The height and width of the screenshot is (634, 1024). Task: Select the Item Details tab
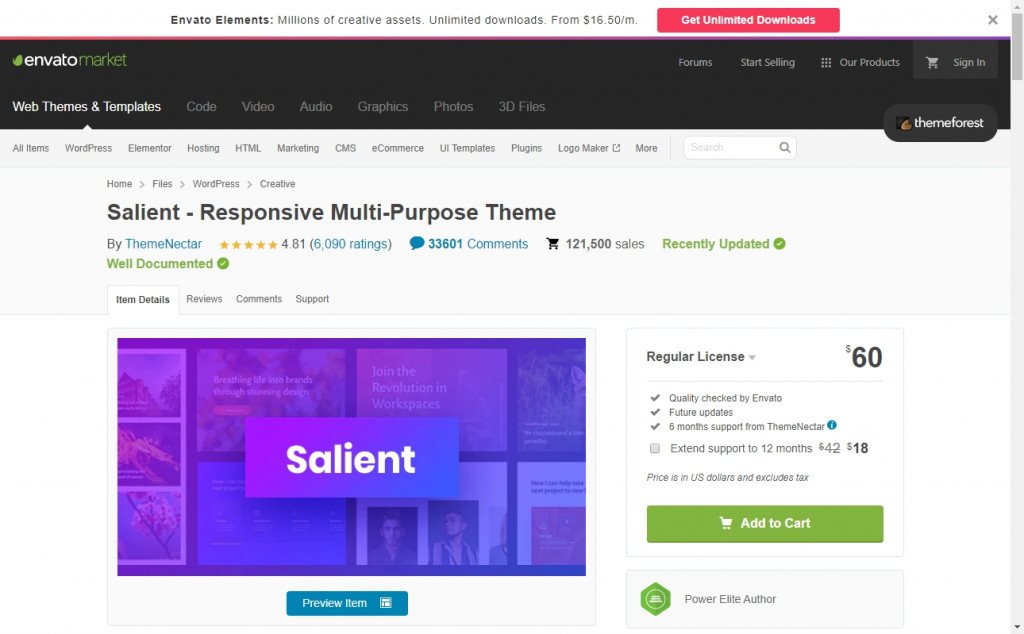point(142,300)
